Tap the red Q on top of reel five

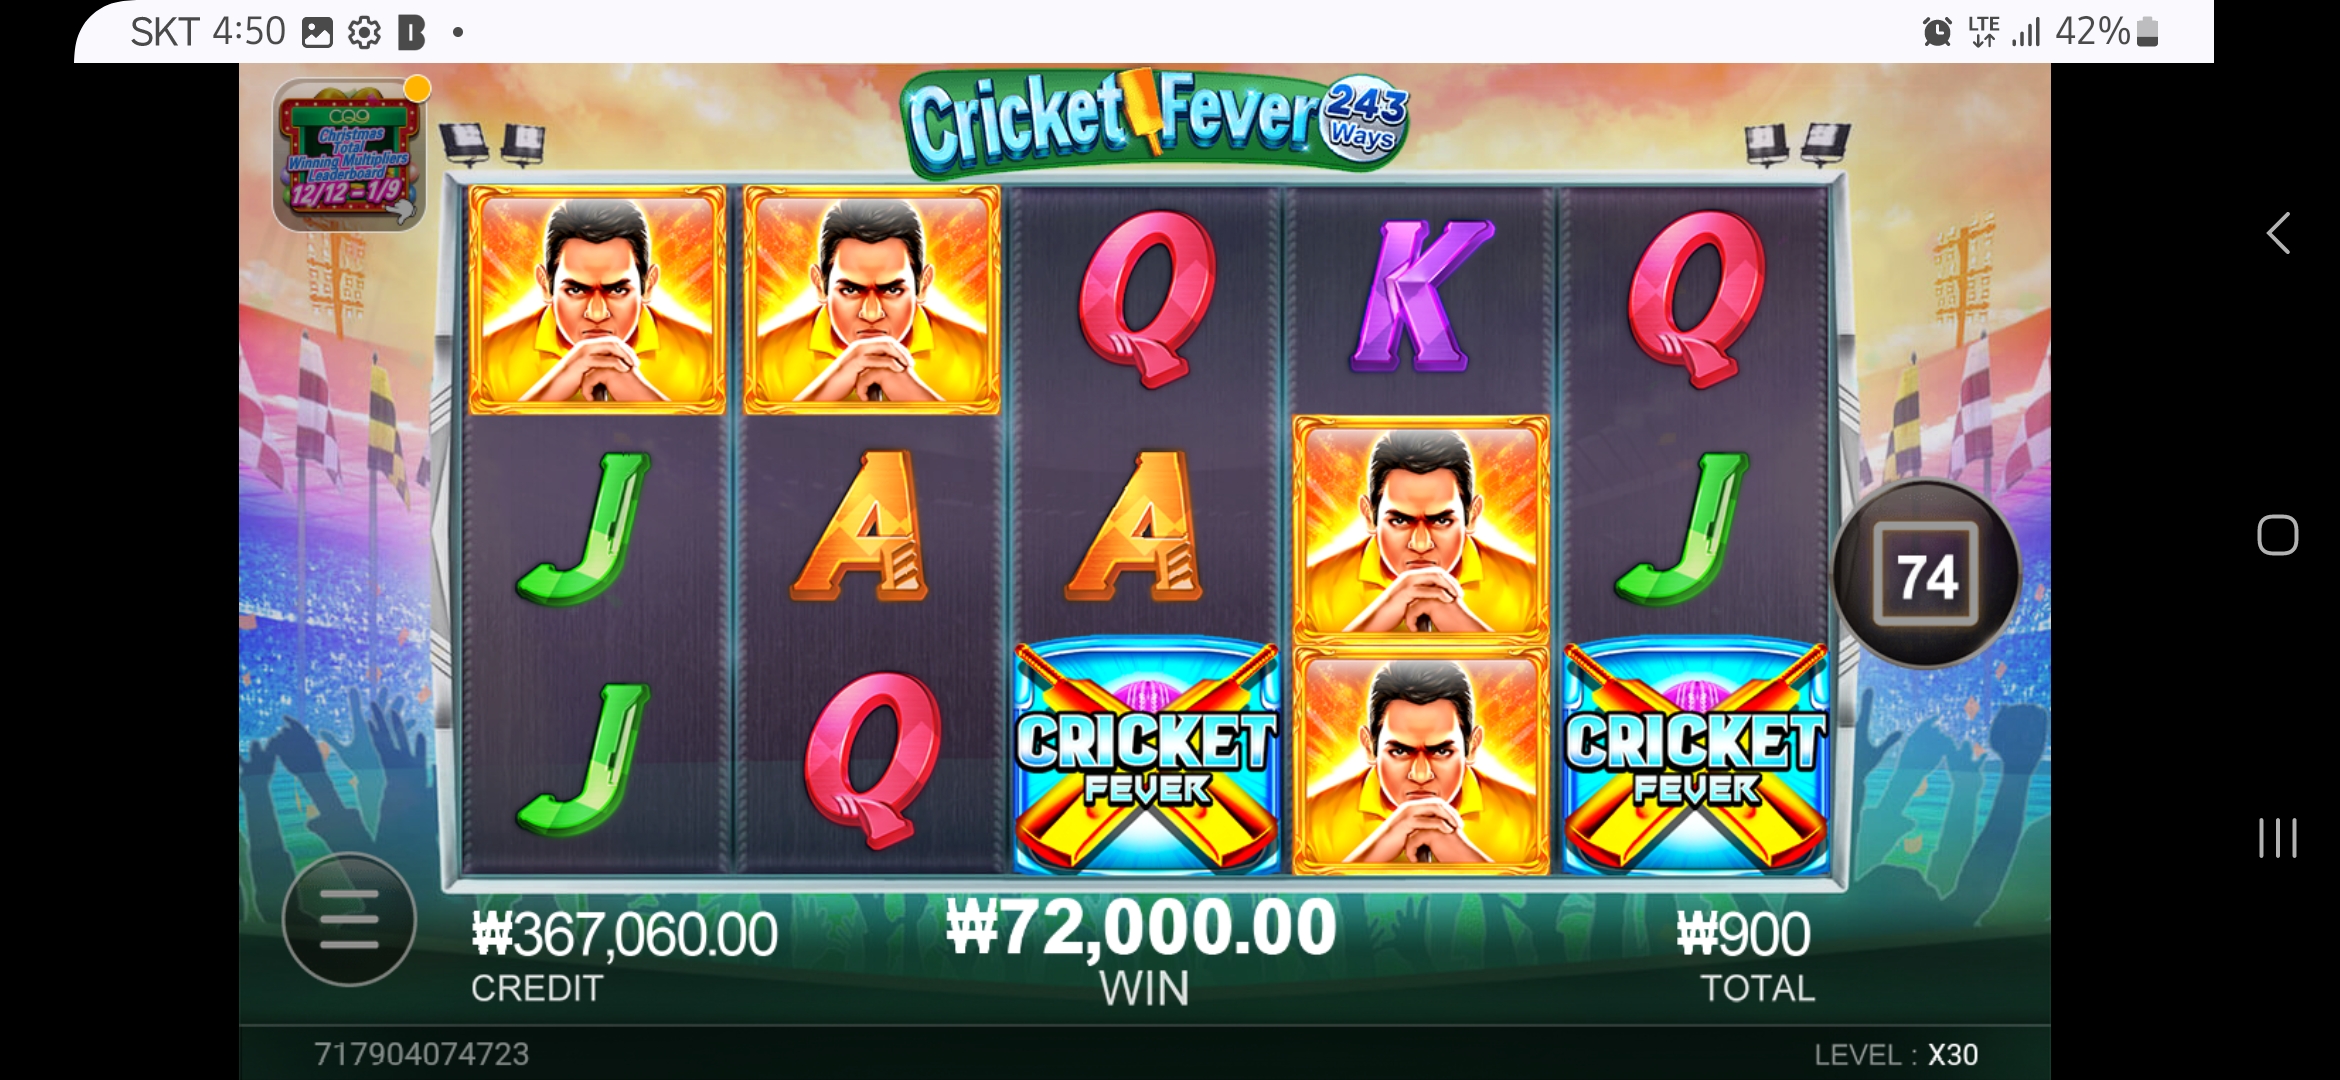pos(1696,298)
